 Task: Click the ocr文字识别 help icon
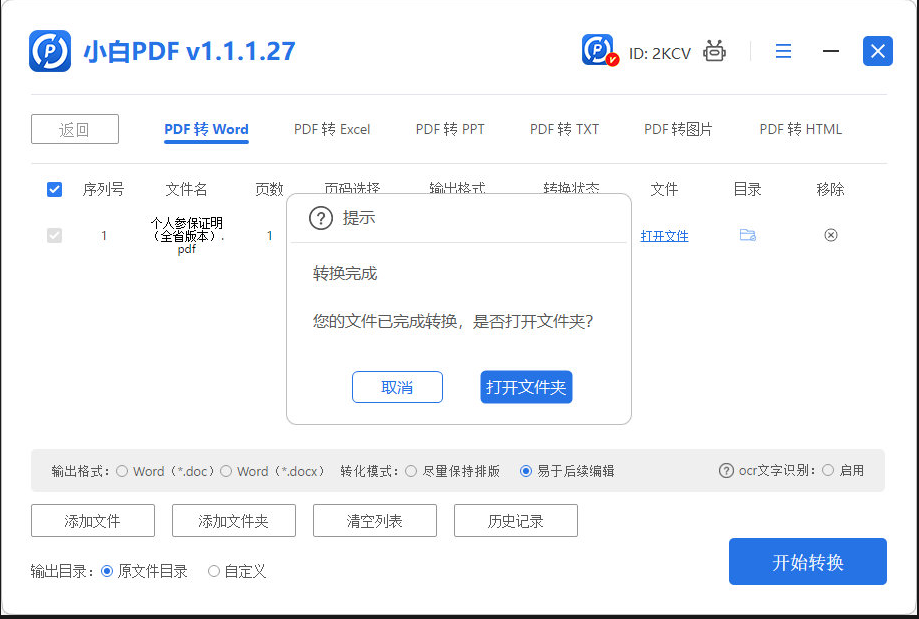(726, 471)
